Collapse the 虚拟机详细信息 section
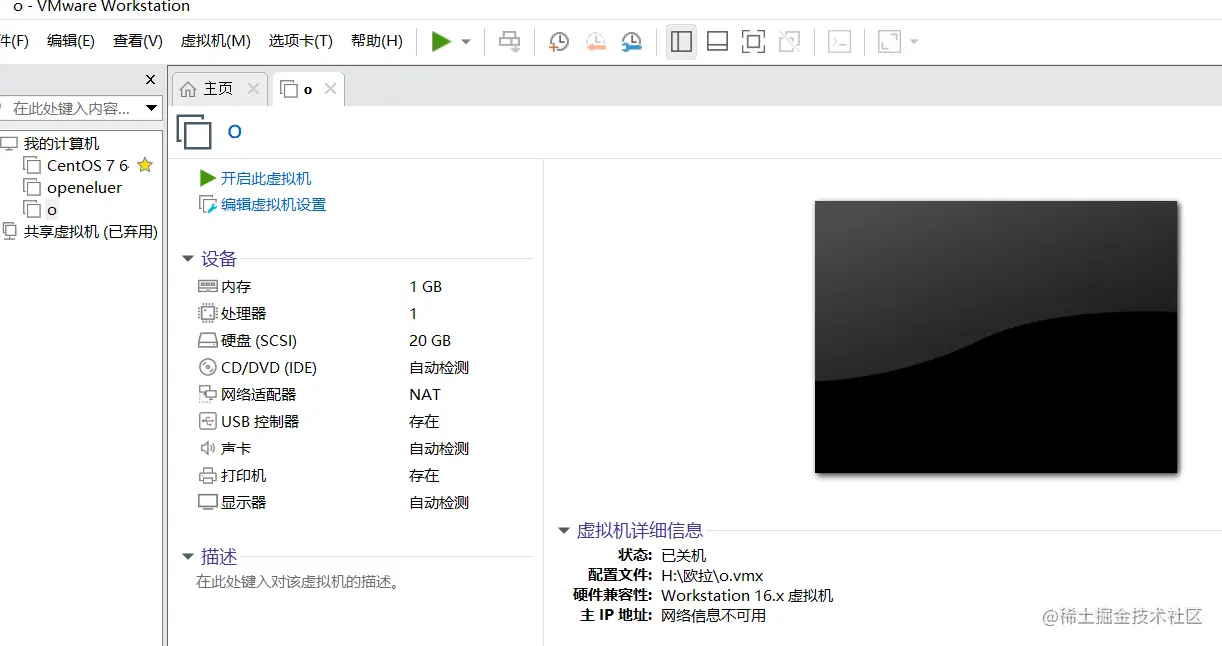Viewport: 1222px width, 646px height. point(564,531)
